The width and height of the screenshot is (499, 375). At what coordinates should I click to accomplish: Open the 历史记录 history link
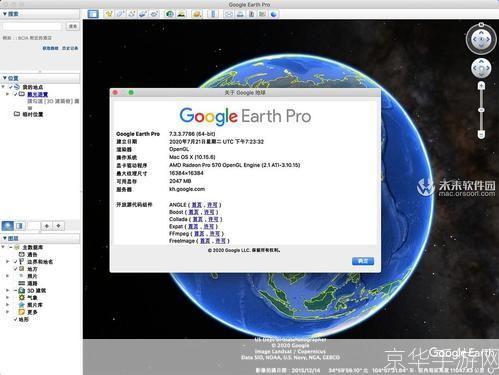coord(70,48)
